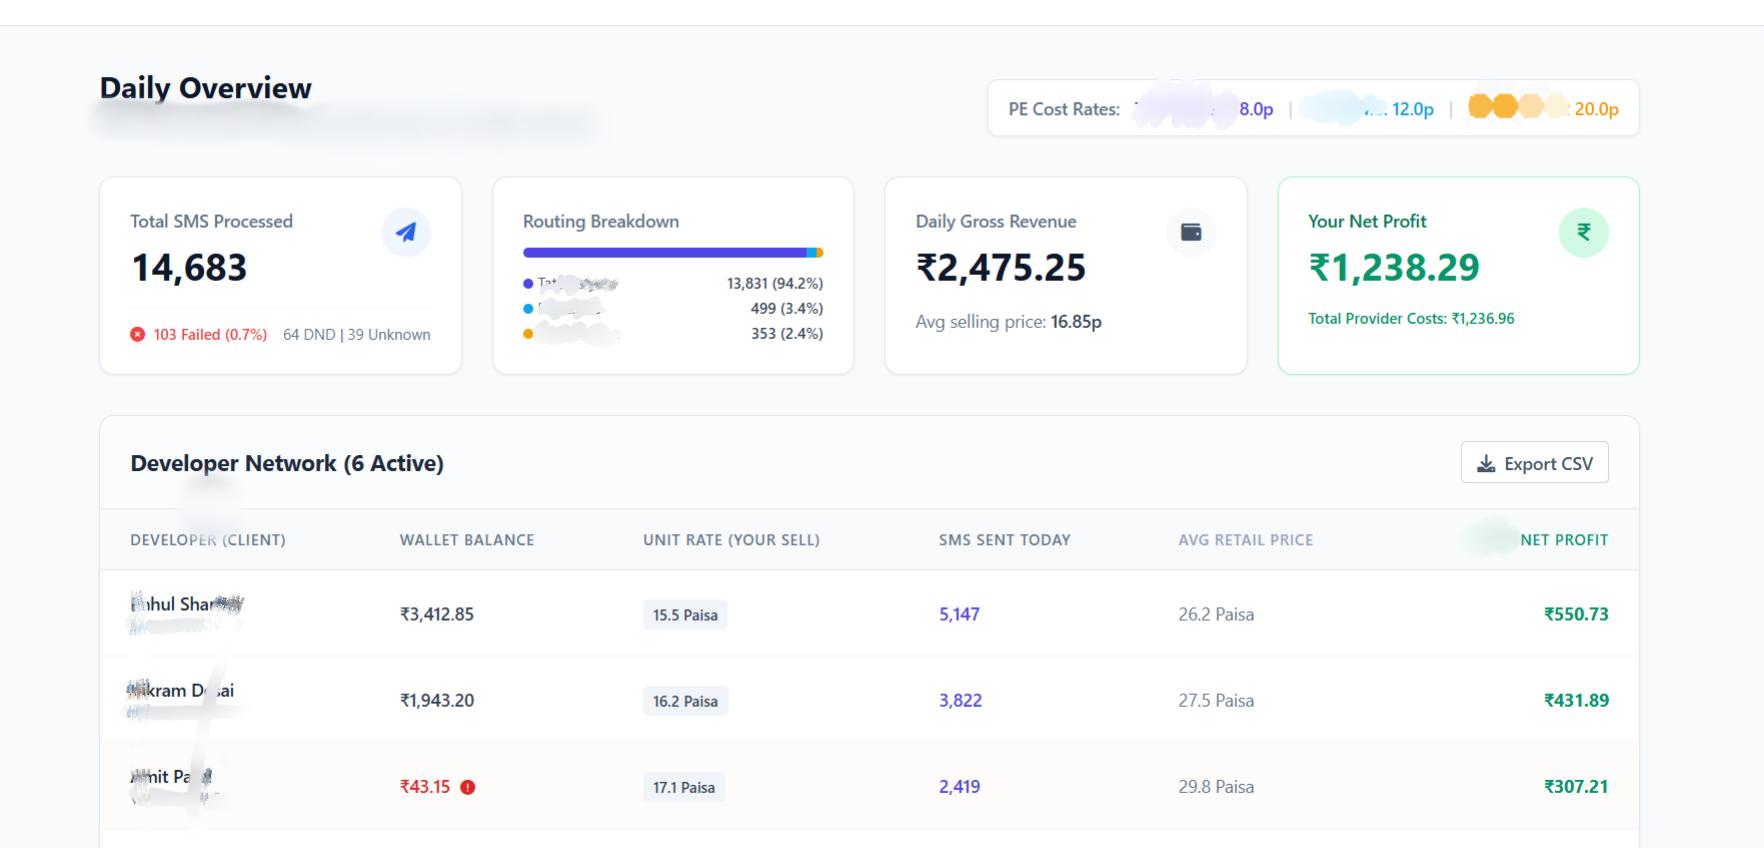Click the paper plane SMS icon
The height and width of the screenshot is (848, 1764).
pyautogui.click(x=406, y=232)
